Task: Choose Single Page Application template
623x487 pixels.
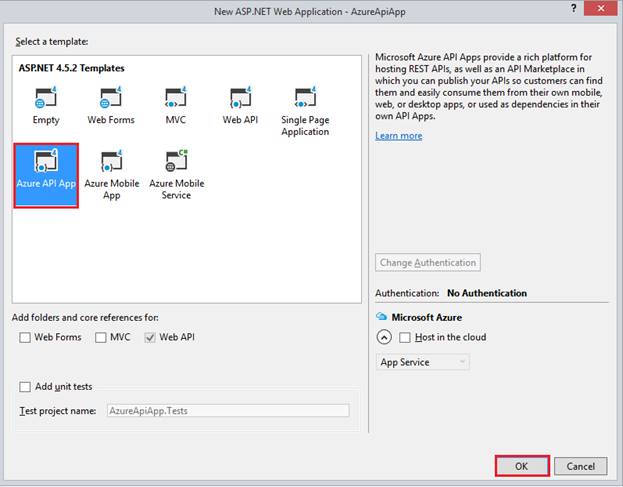Action: (x=305, y=111)
